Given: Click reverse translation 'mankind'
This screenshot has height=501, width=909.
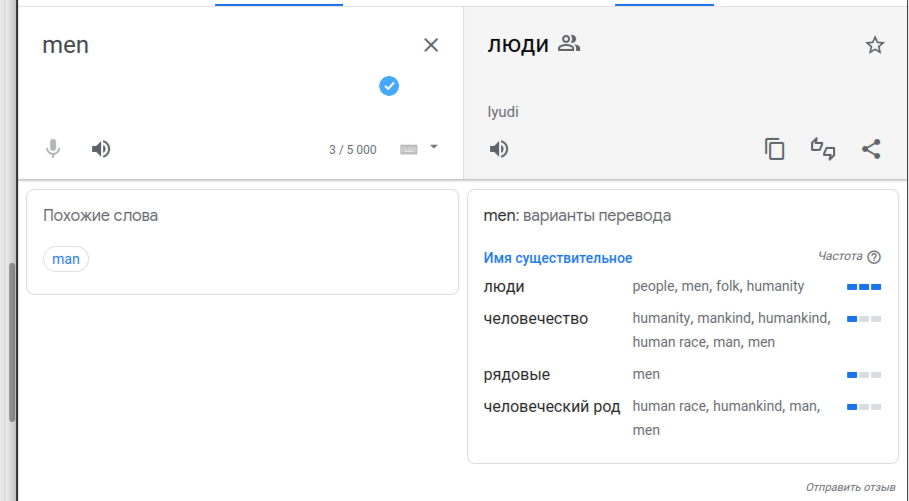Looking at the screenshot, I should (725, 318).
